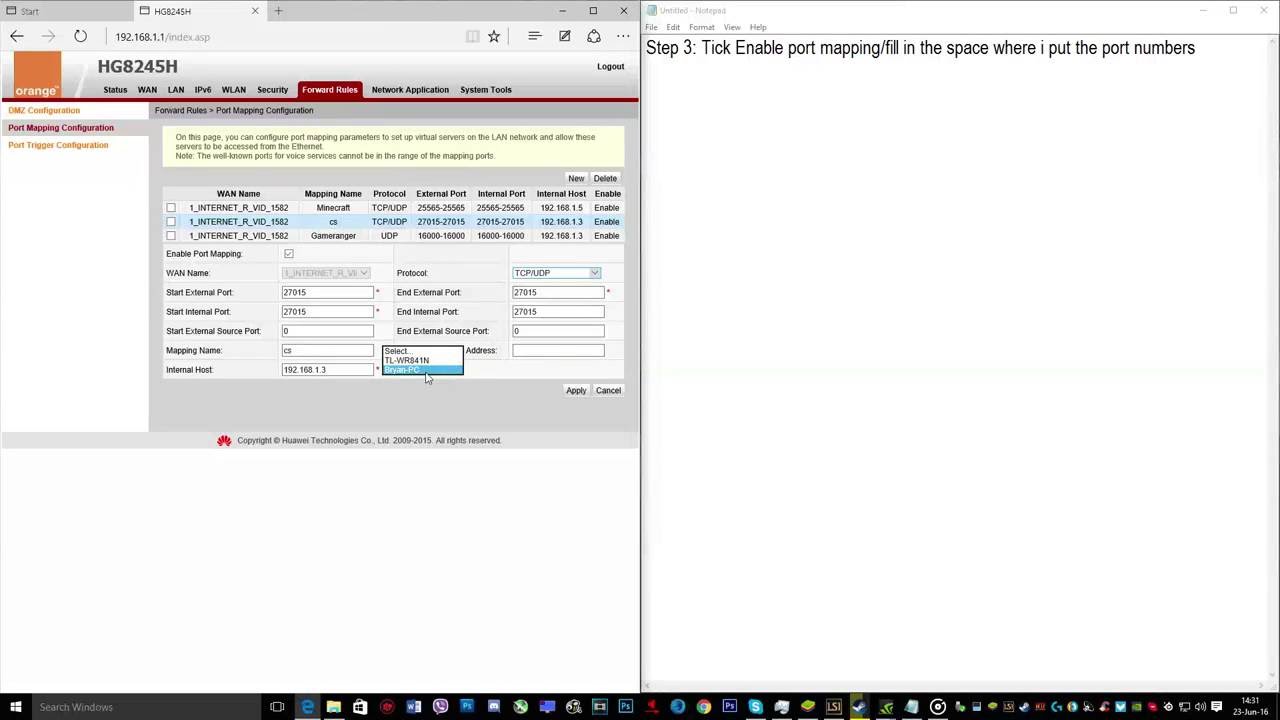The height and width of the screenshot is (720, 1280).
Task: Click the Make a Web Note icon
Action: (x=565, y=36)
